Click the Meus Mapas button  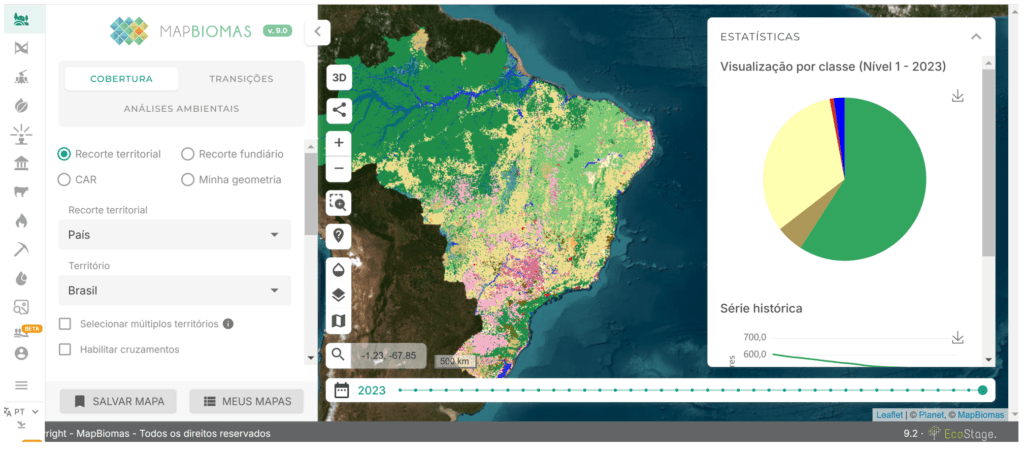(246, 402)
